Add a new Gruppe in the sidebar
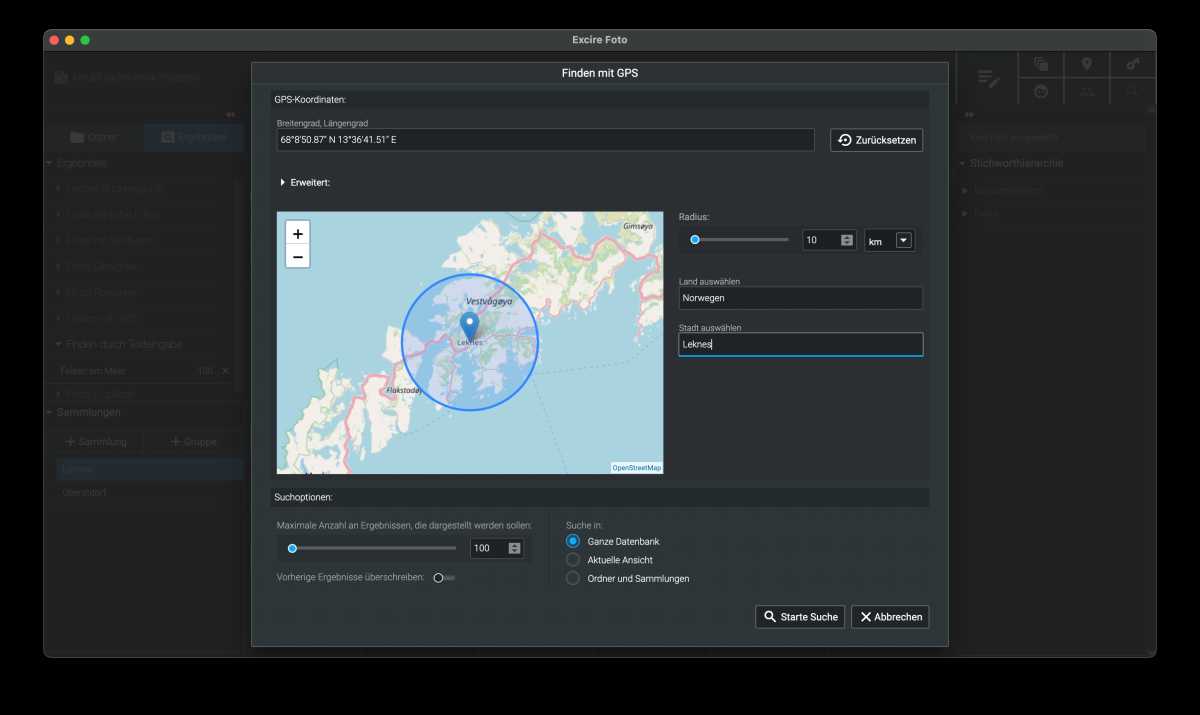 193,442
